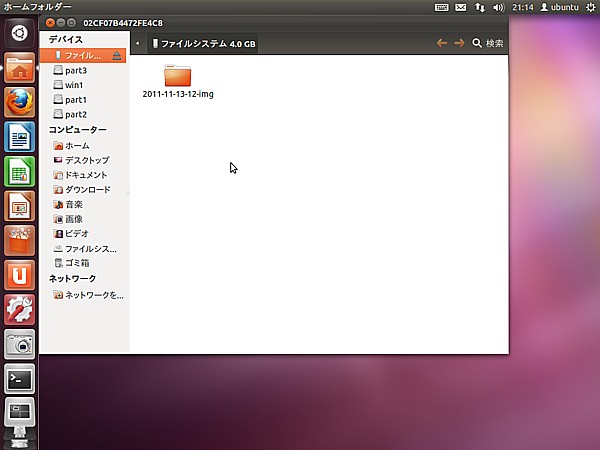Open the Terminal from launcher
Screen dimensions: 600x450
tap(19, 379)
